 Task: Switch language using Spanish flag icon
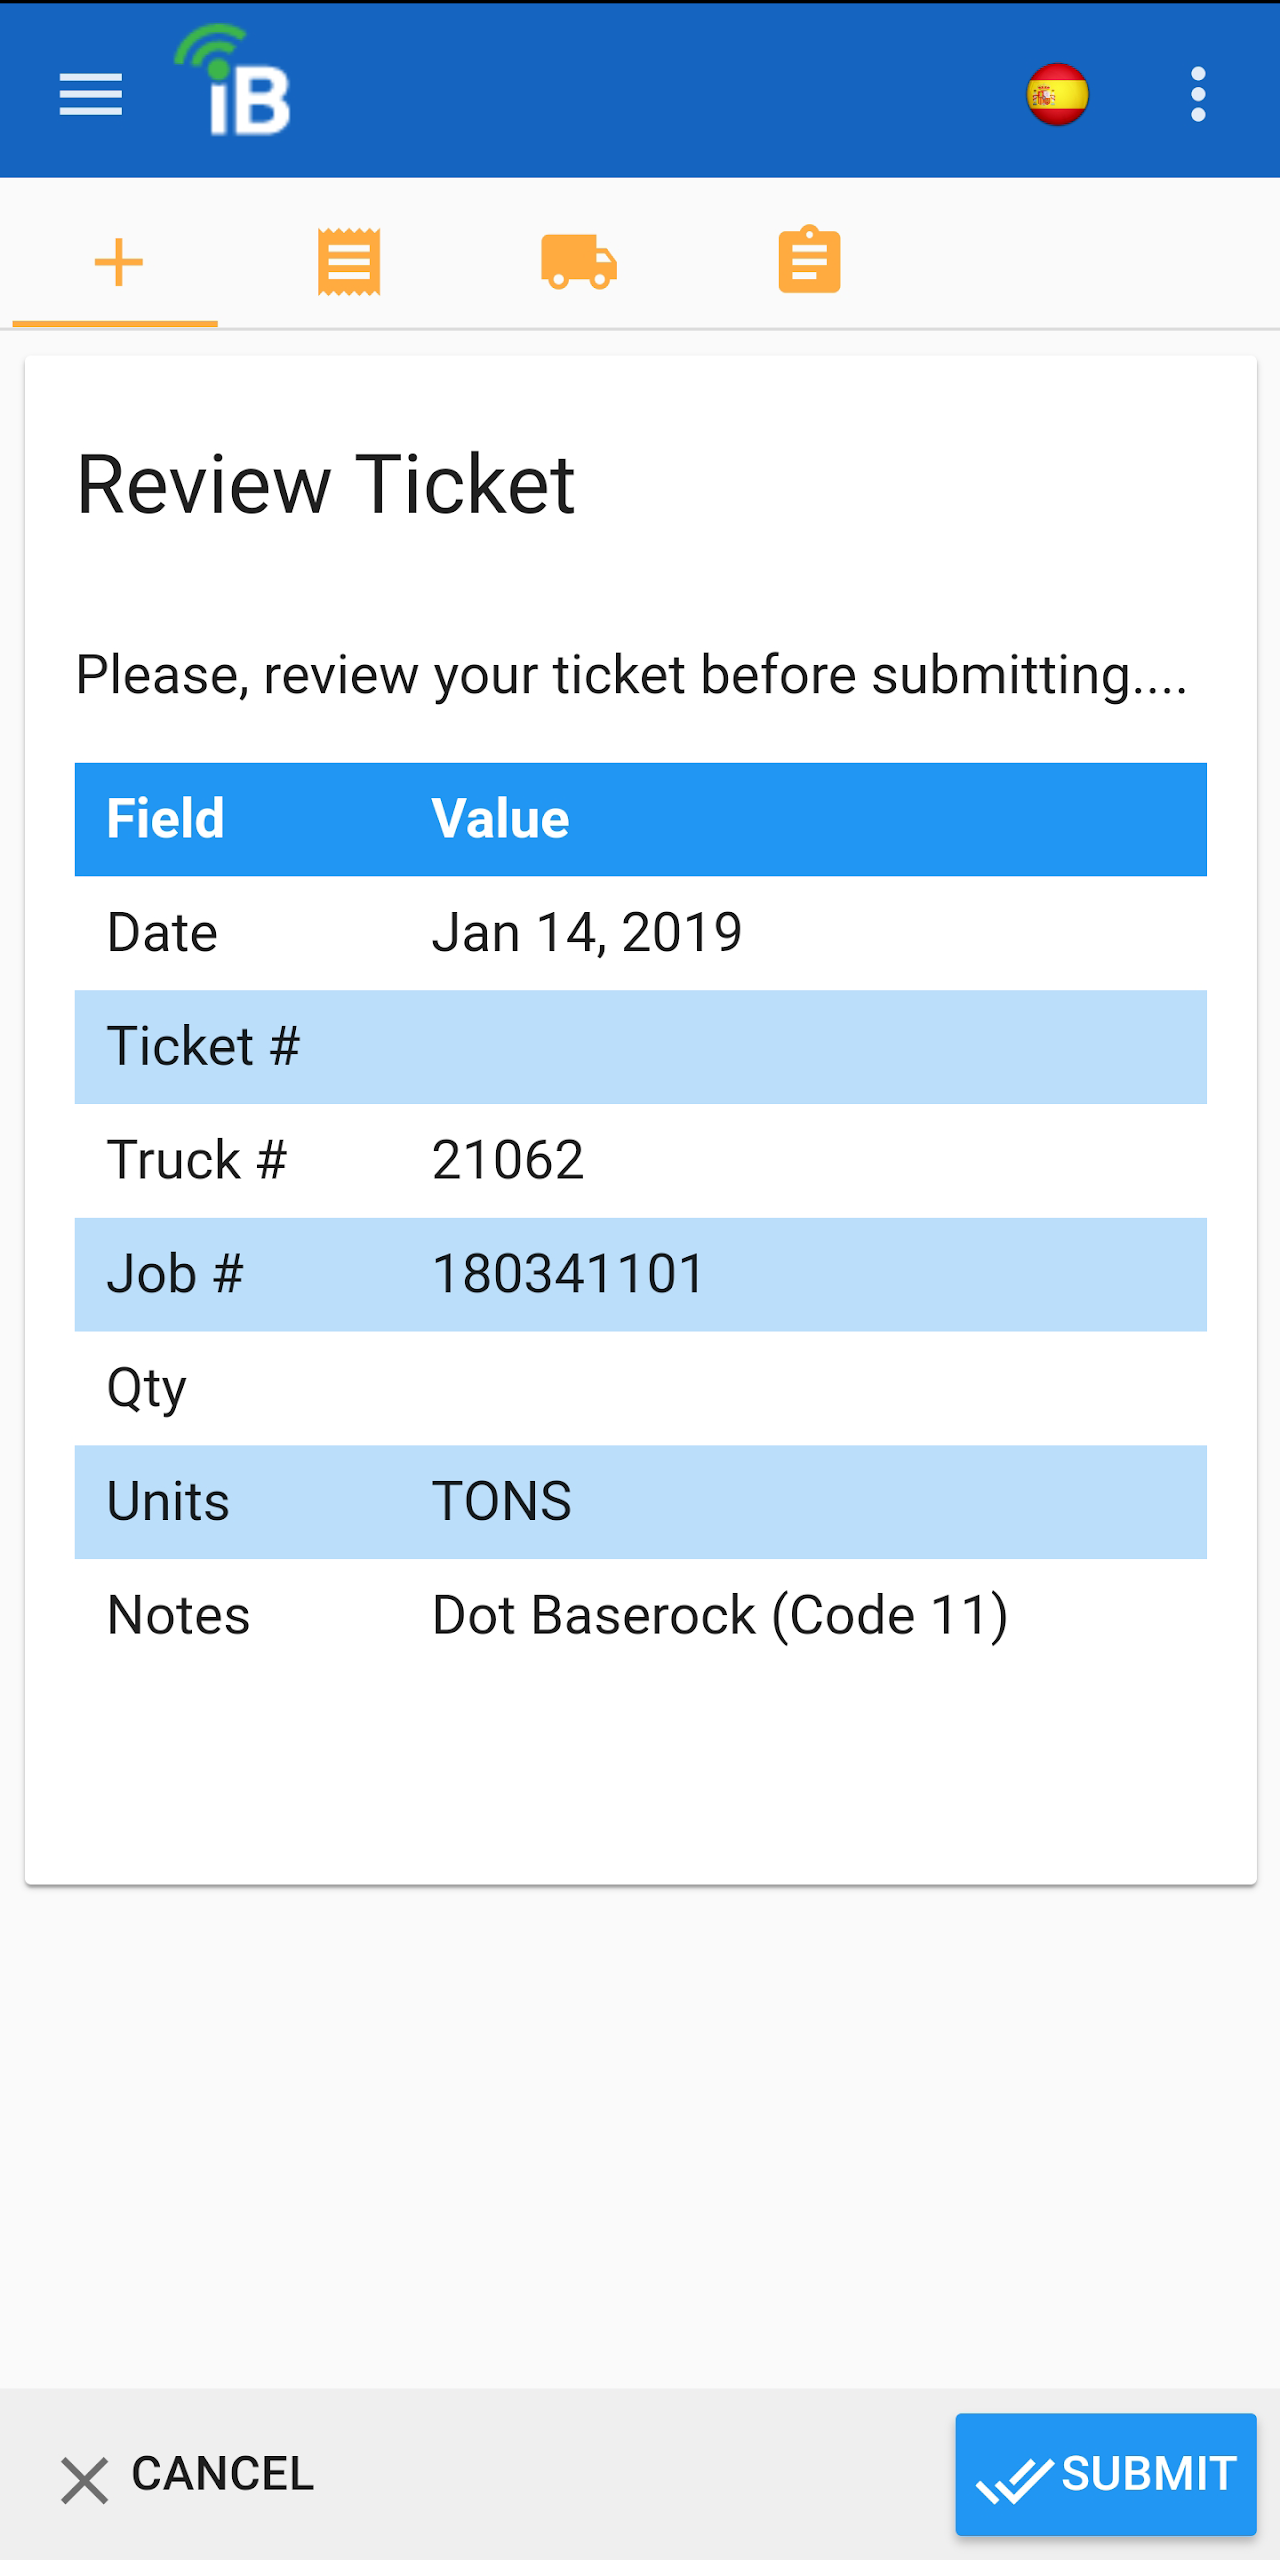[1057, 95]
